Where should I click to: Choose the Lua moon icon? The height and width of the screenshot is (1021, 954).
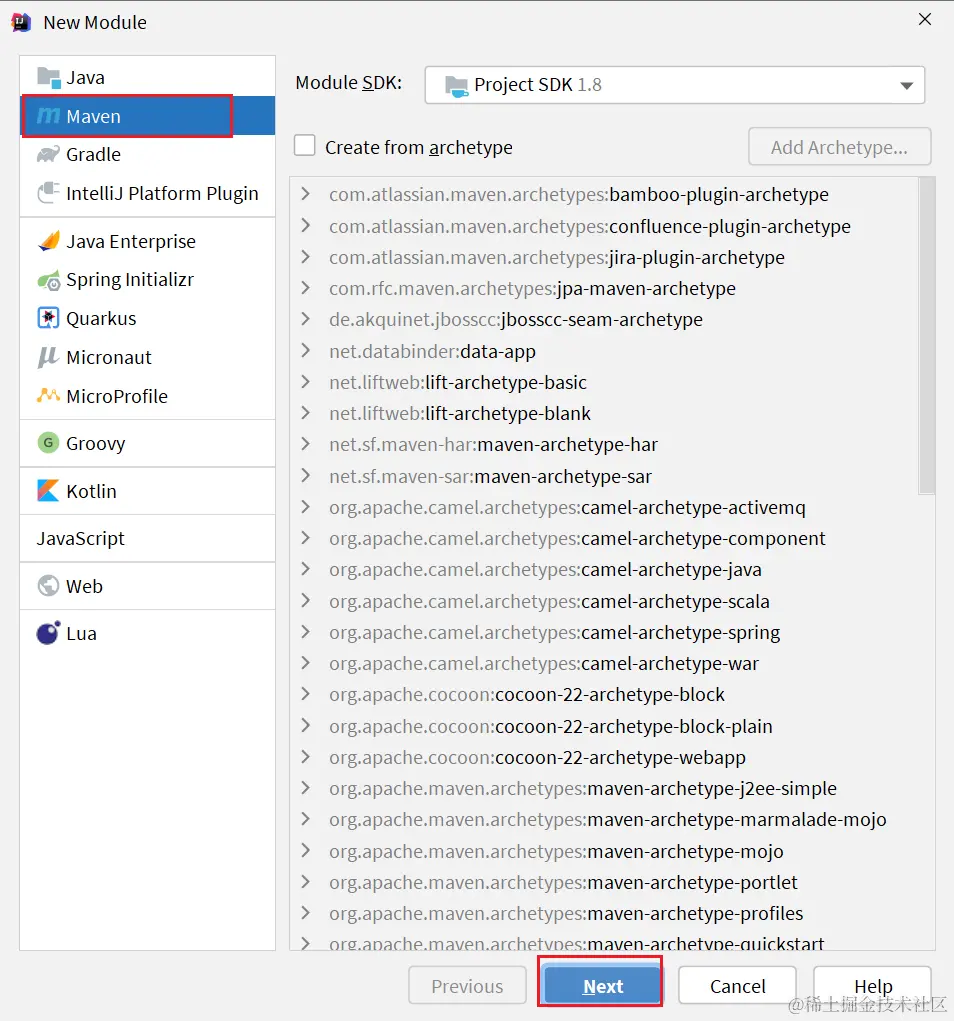48,633
